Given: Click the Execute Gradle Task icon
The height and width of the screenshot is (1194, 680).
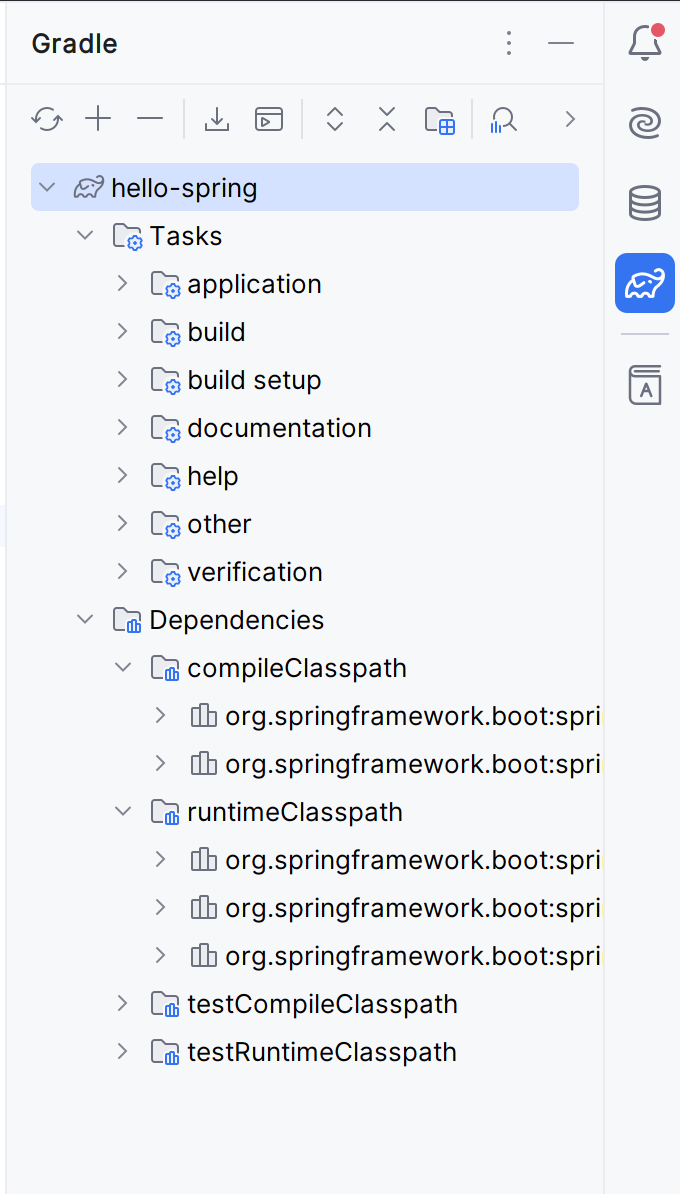Looking at the screenshot, I should coord(269,120).
